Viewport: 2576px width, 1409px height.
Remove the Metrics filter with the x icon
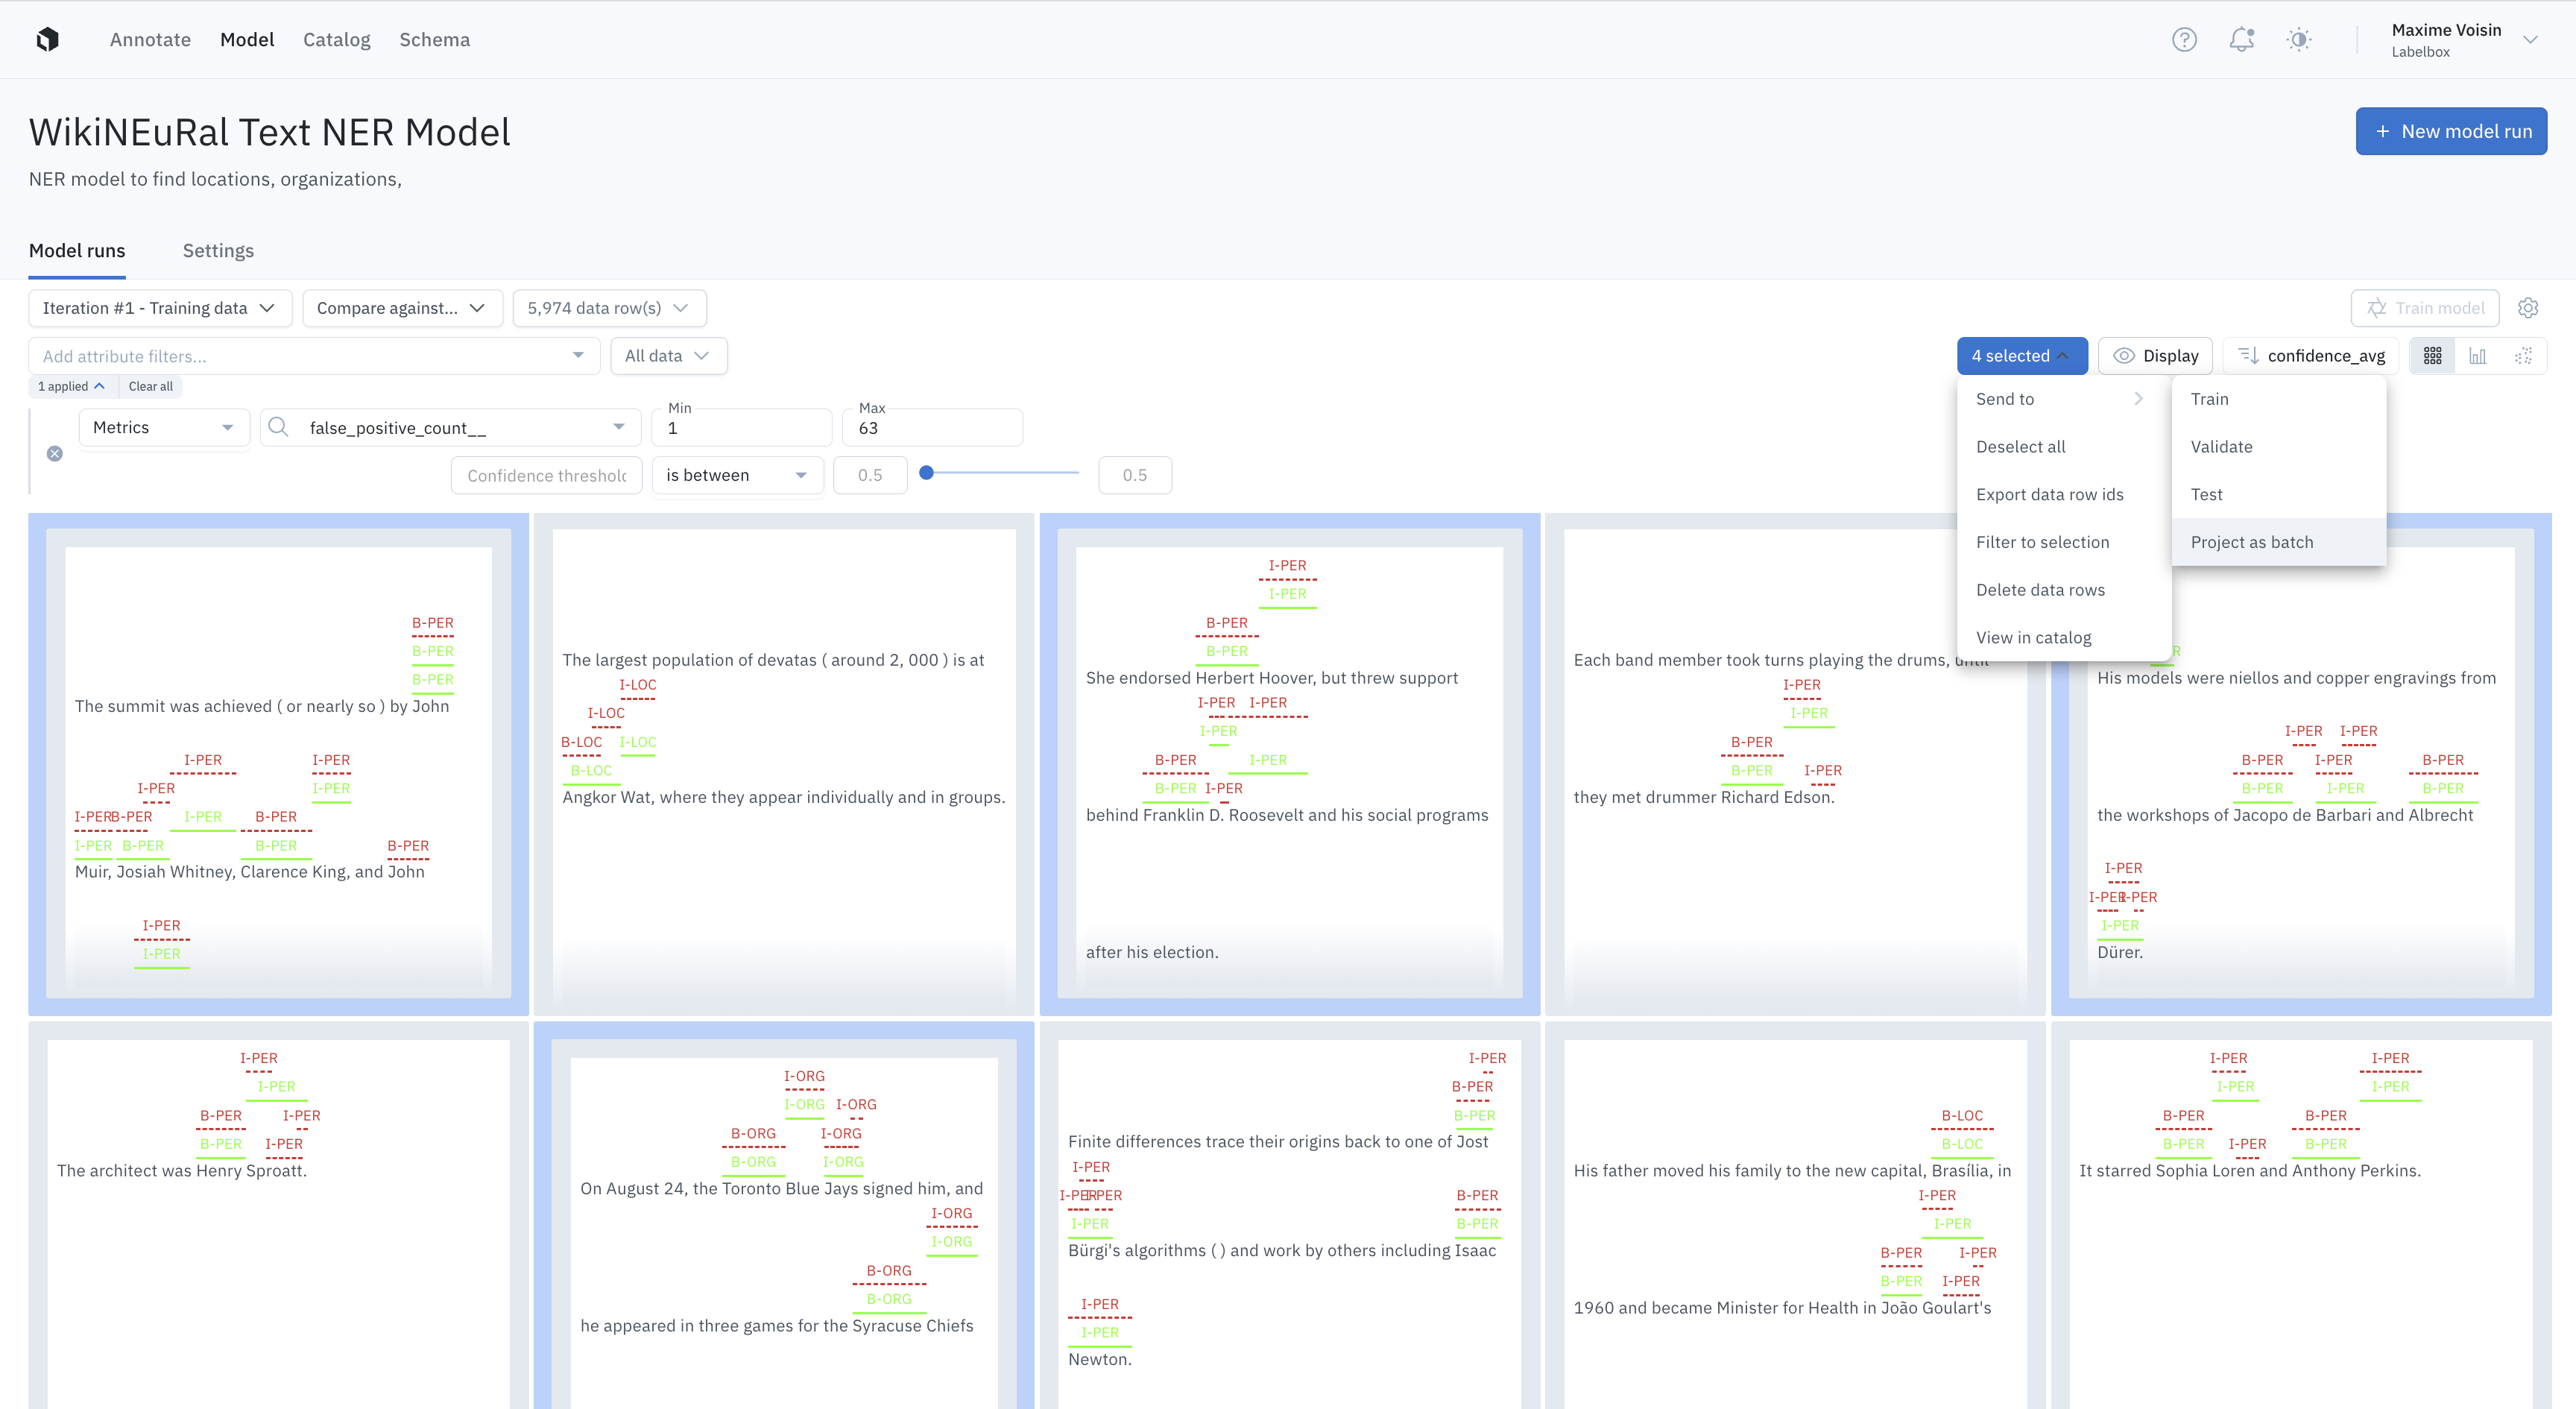tap(55, 453)
